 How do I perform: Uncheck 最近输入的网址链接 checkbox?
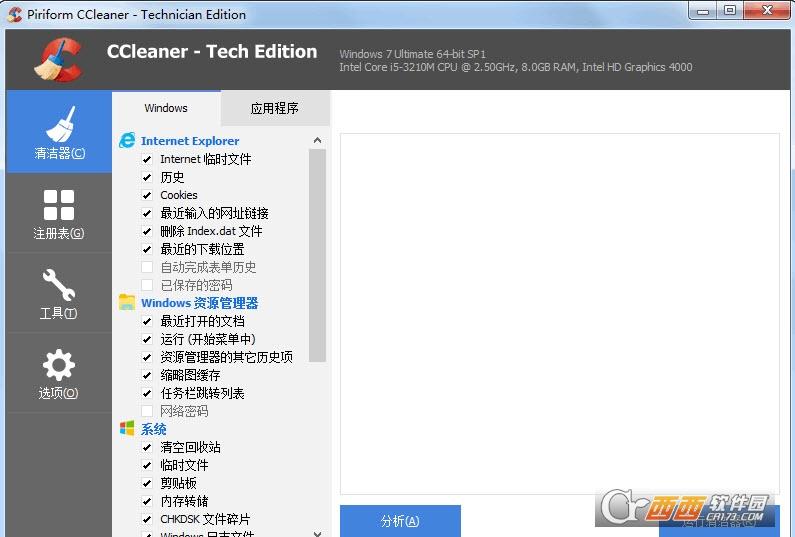click(147, 213)
